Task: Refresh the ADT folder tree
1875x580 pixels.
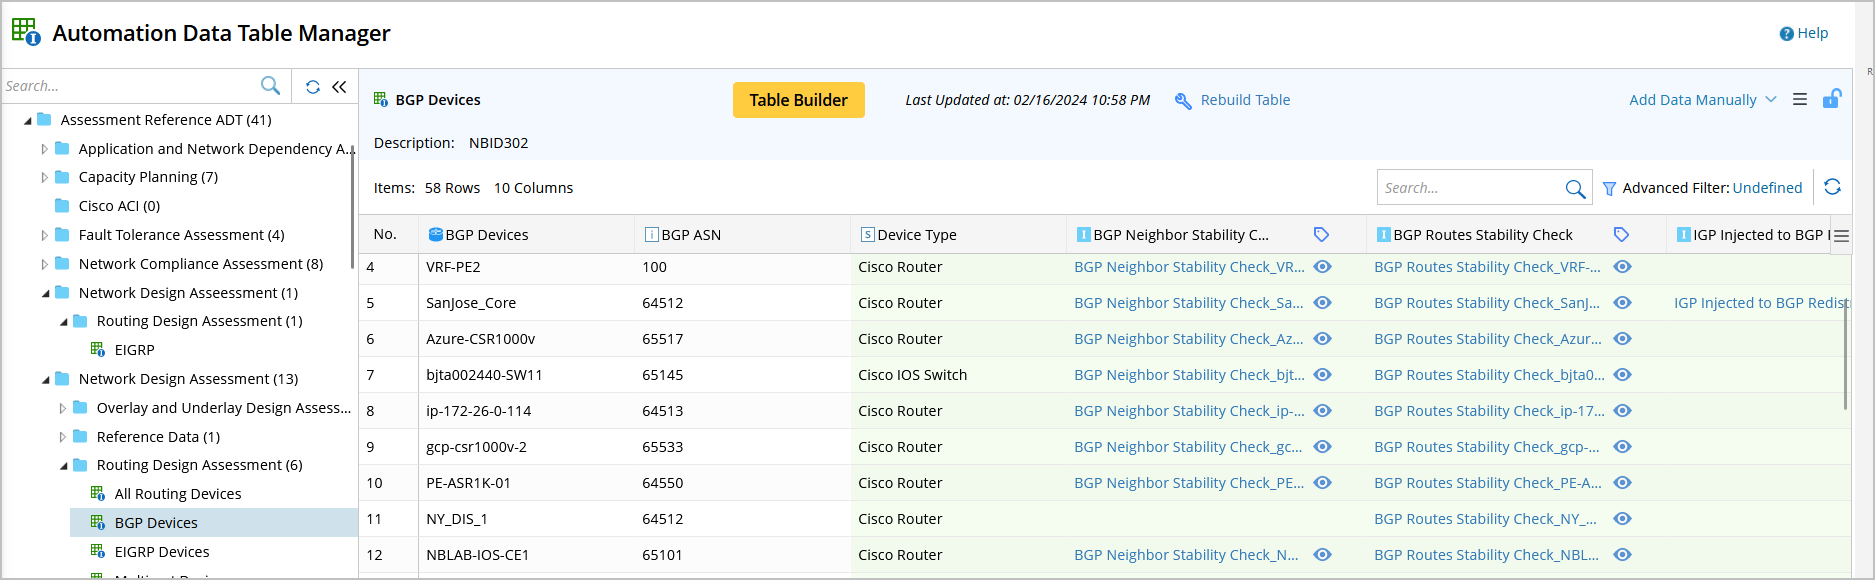Action: coord(313,87)
